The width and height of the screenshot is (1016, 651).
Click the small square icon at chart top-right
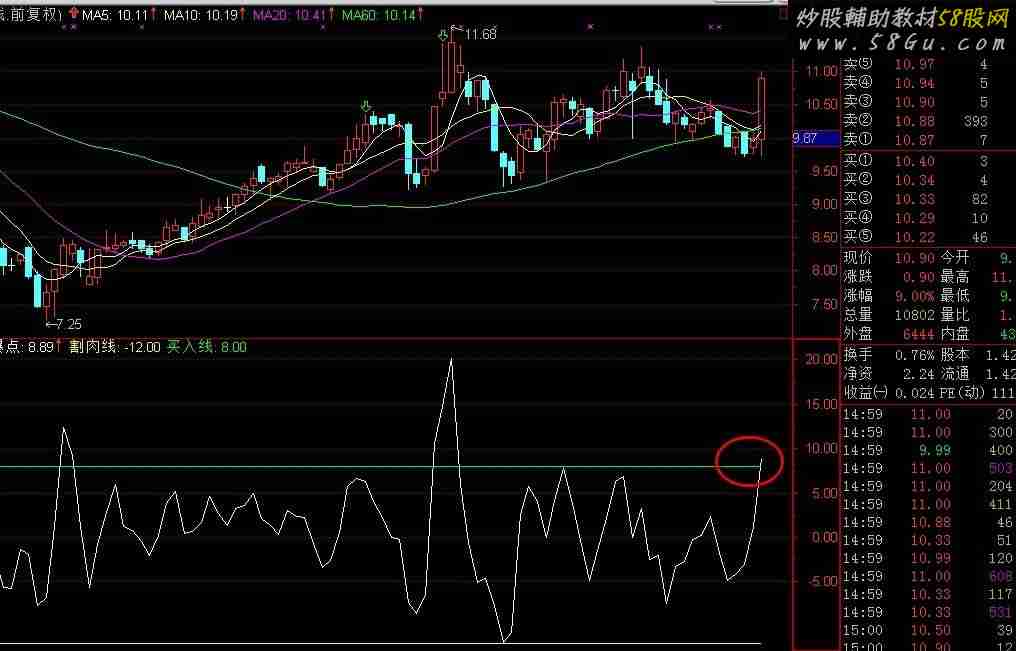pos(781,15)
